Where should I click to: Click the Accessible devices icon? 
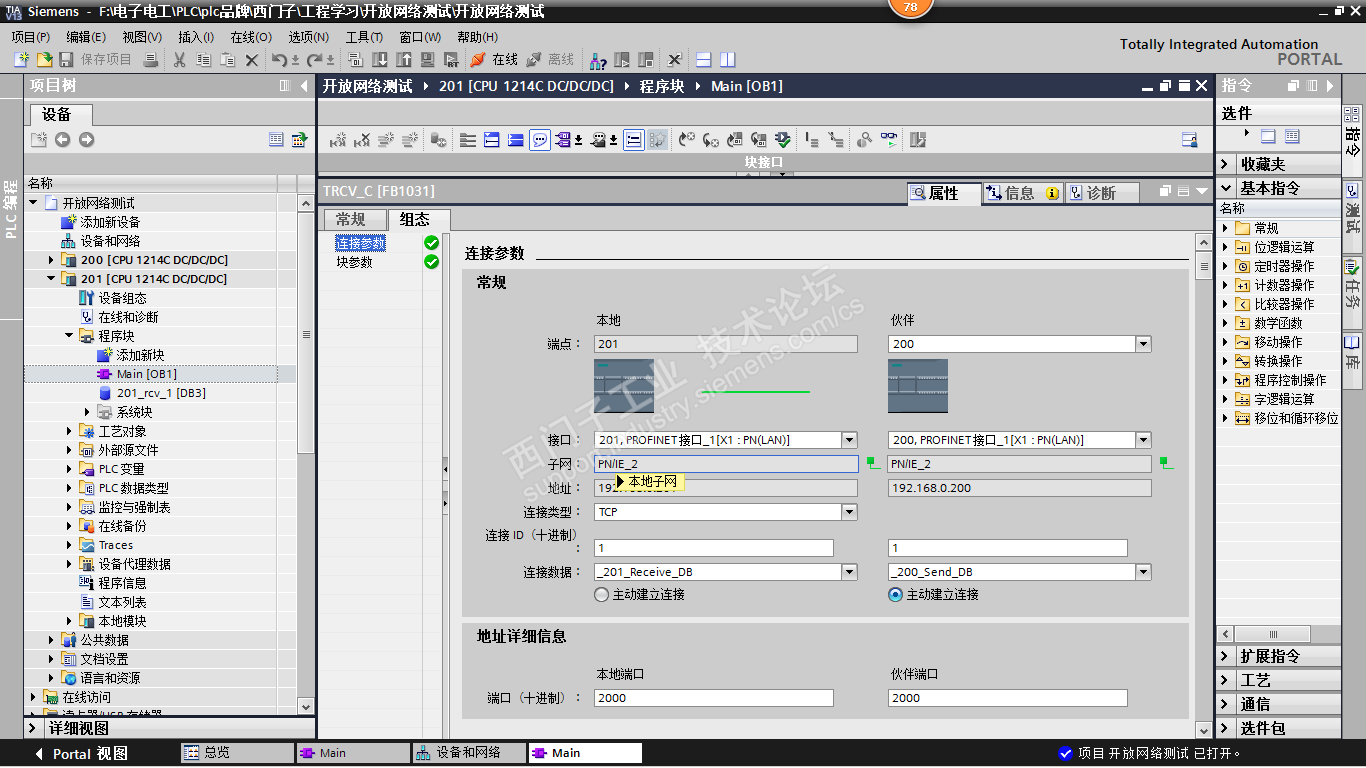click(x=598, y=60)
